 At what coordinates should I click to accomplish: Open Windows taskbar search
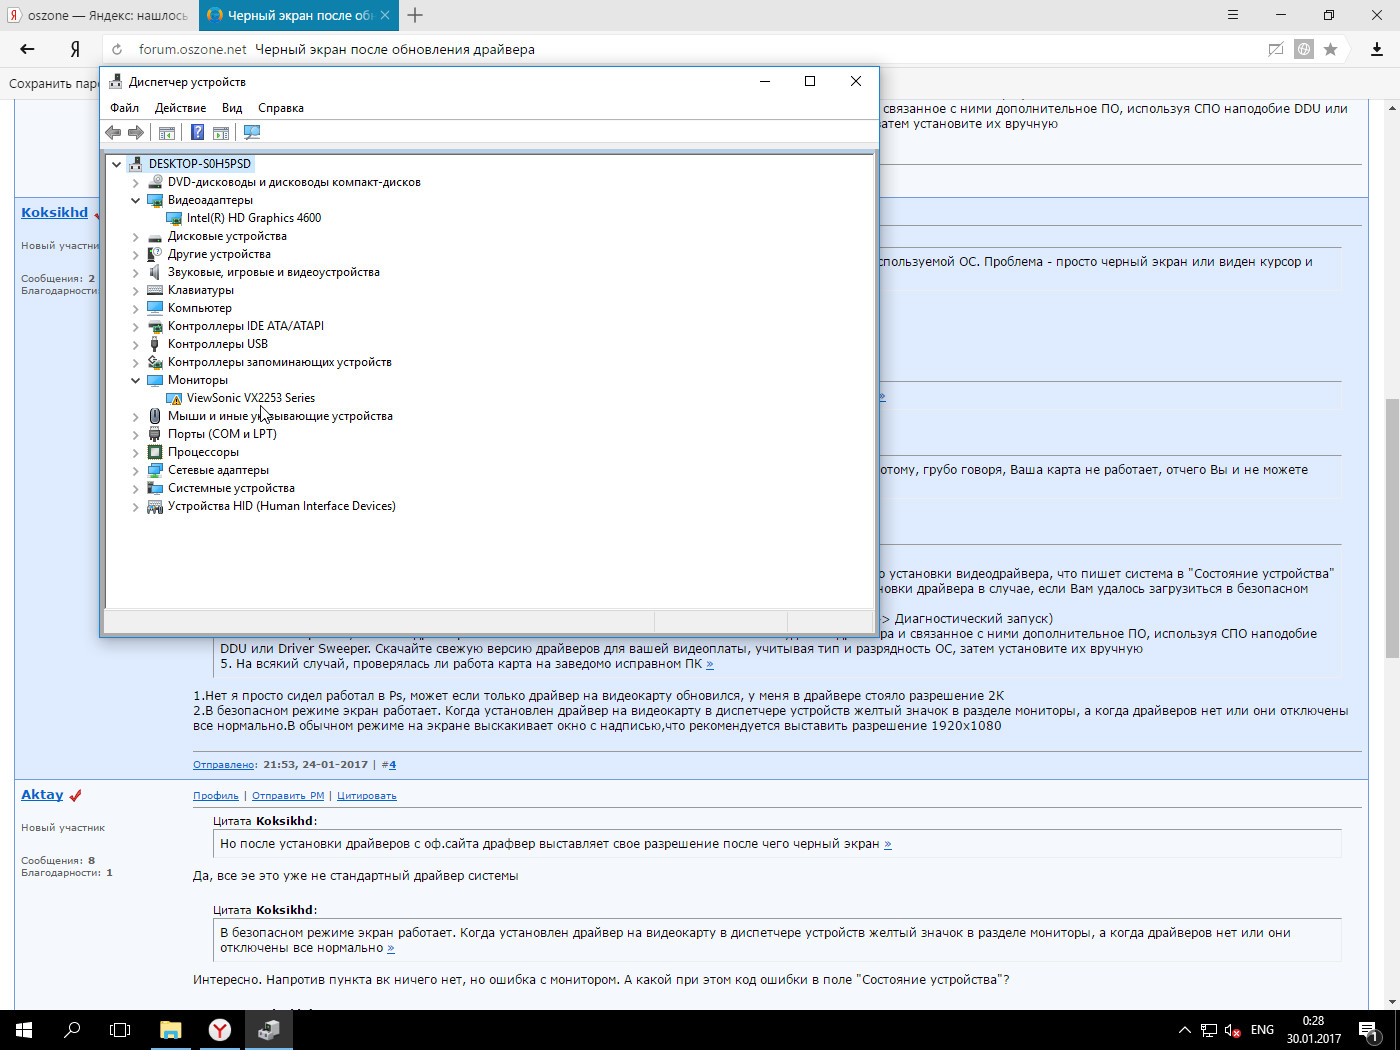point(72,1030)
